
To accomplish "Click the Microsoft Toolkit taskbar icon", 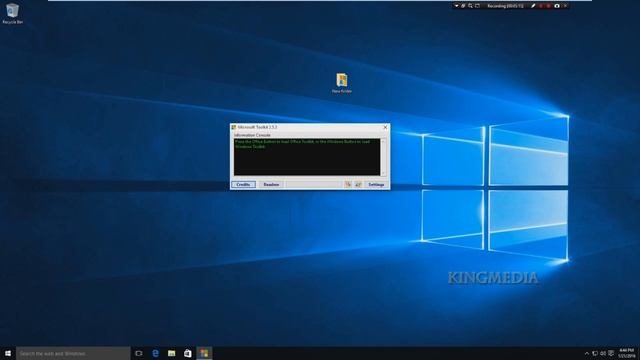I will [x=204, y=353].
